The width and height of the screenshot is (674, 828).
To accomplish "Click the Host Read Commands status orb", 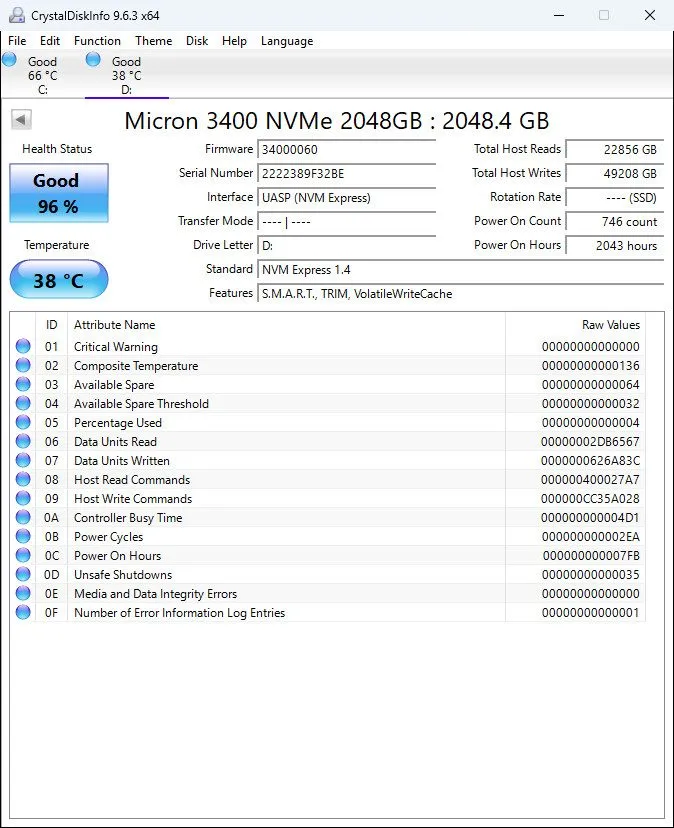I will click(x=23, y=479).
